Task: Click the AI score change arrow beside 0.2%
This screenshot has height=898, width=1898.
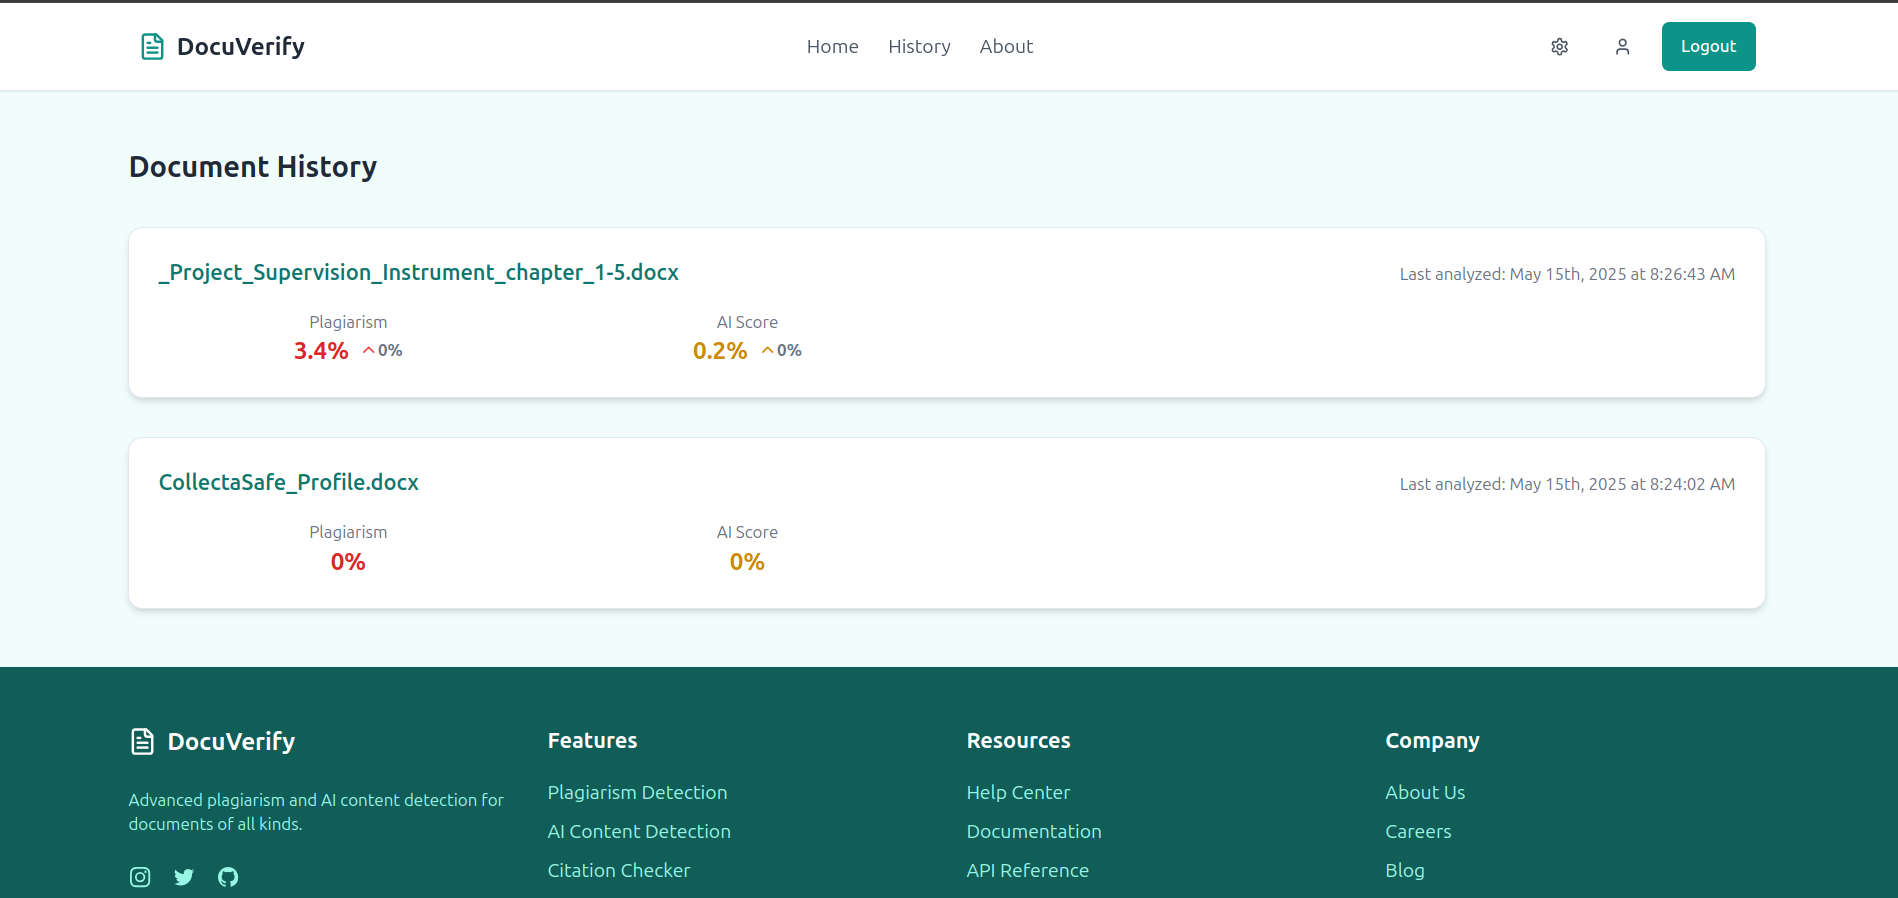Action: [x=768, y=351]
